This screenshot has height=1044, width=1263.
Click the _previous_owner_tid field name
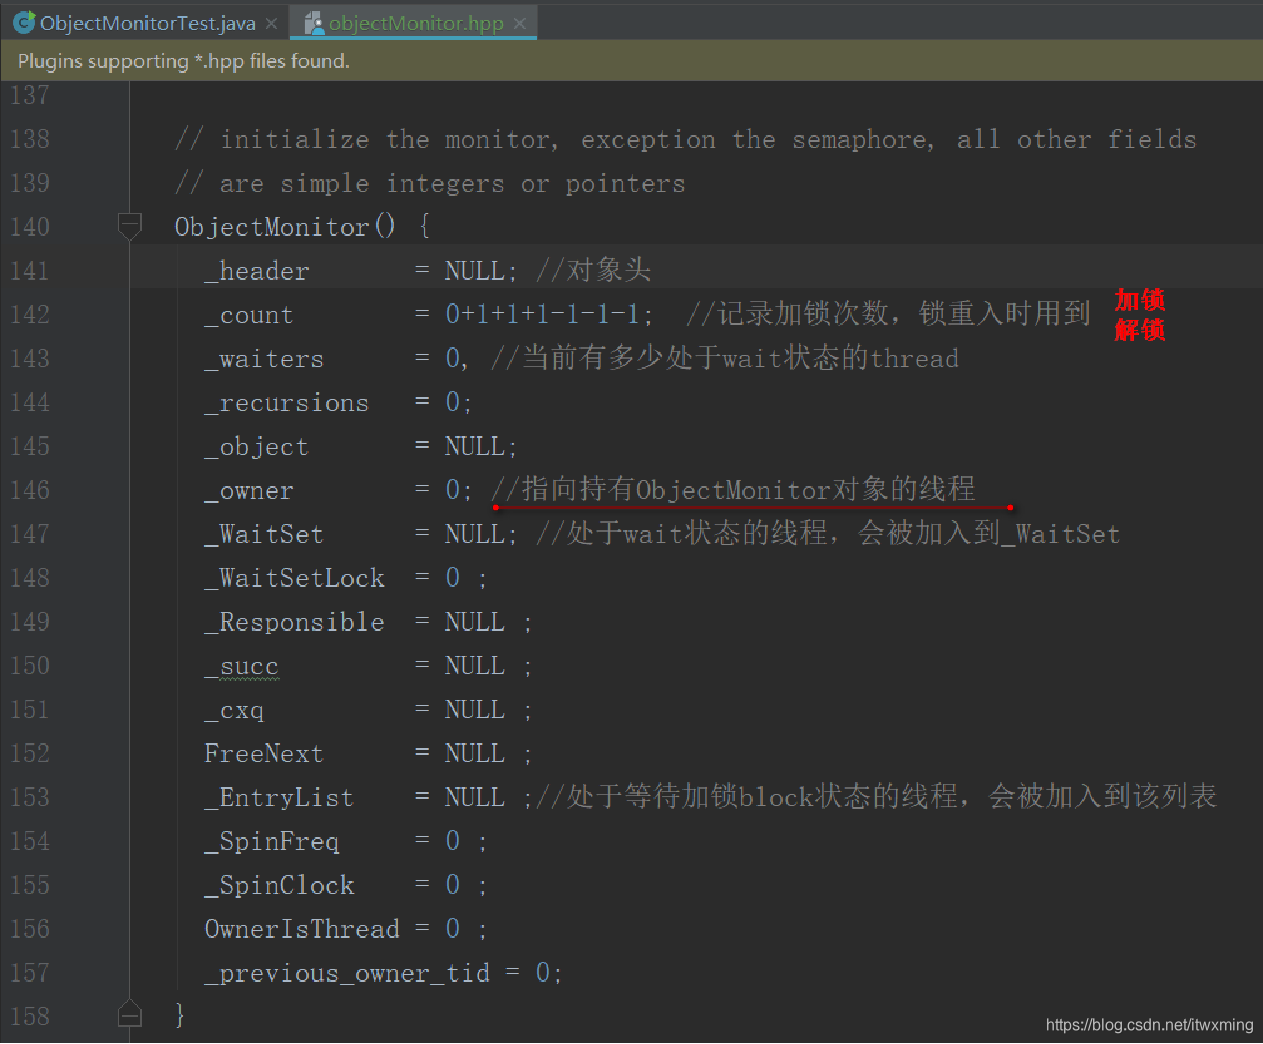tap(347, 973)
